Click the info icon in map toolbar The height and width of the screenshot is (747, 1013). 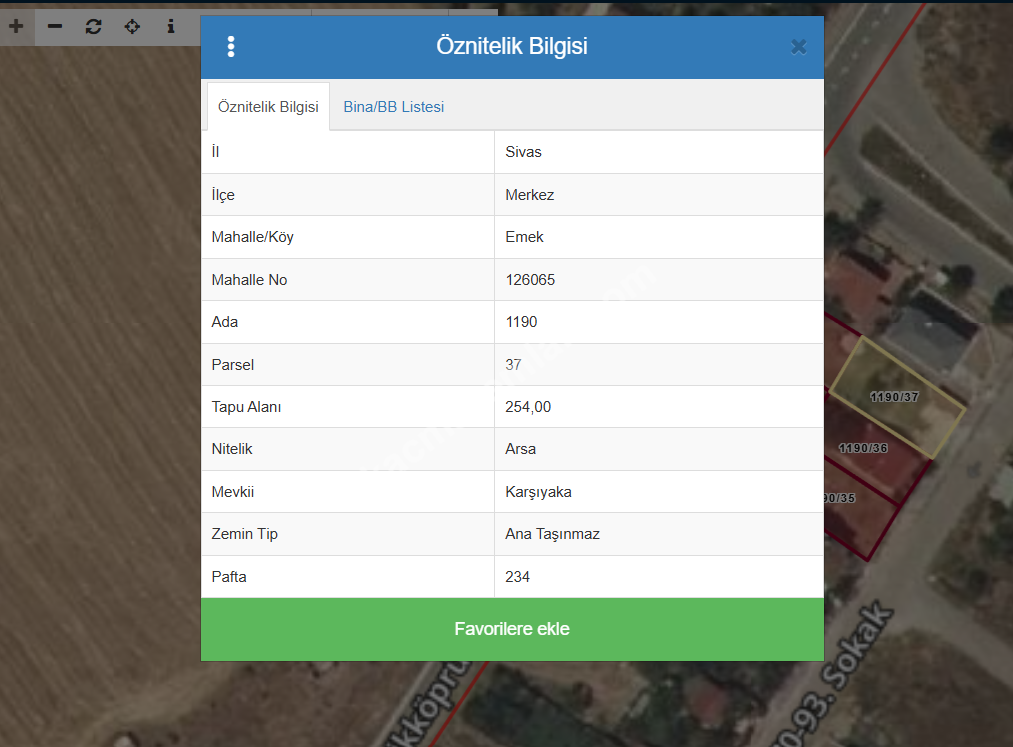pos(171,26)
